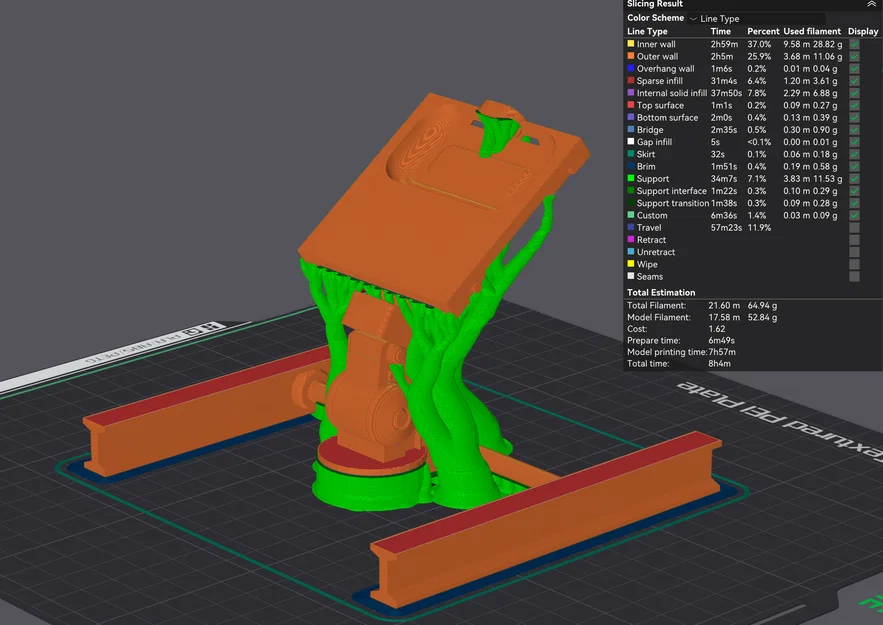The height and width of the screenshot is (625, 883).
Task: Enable Travel display checkbox
Action: [854, 227]
